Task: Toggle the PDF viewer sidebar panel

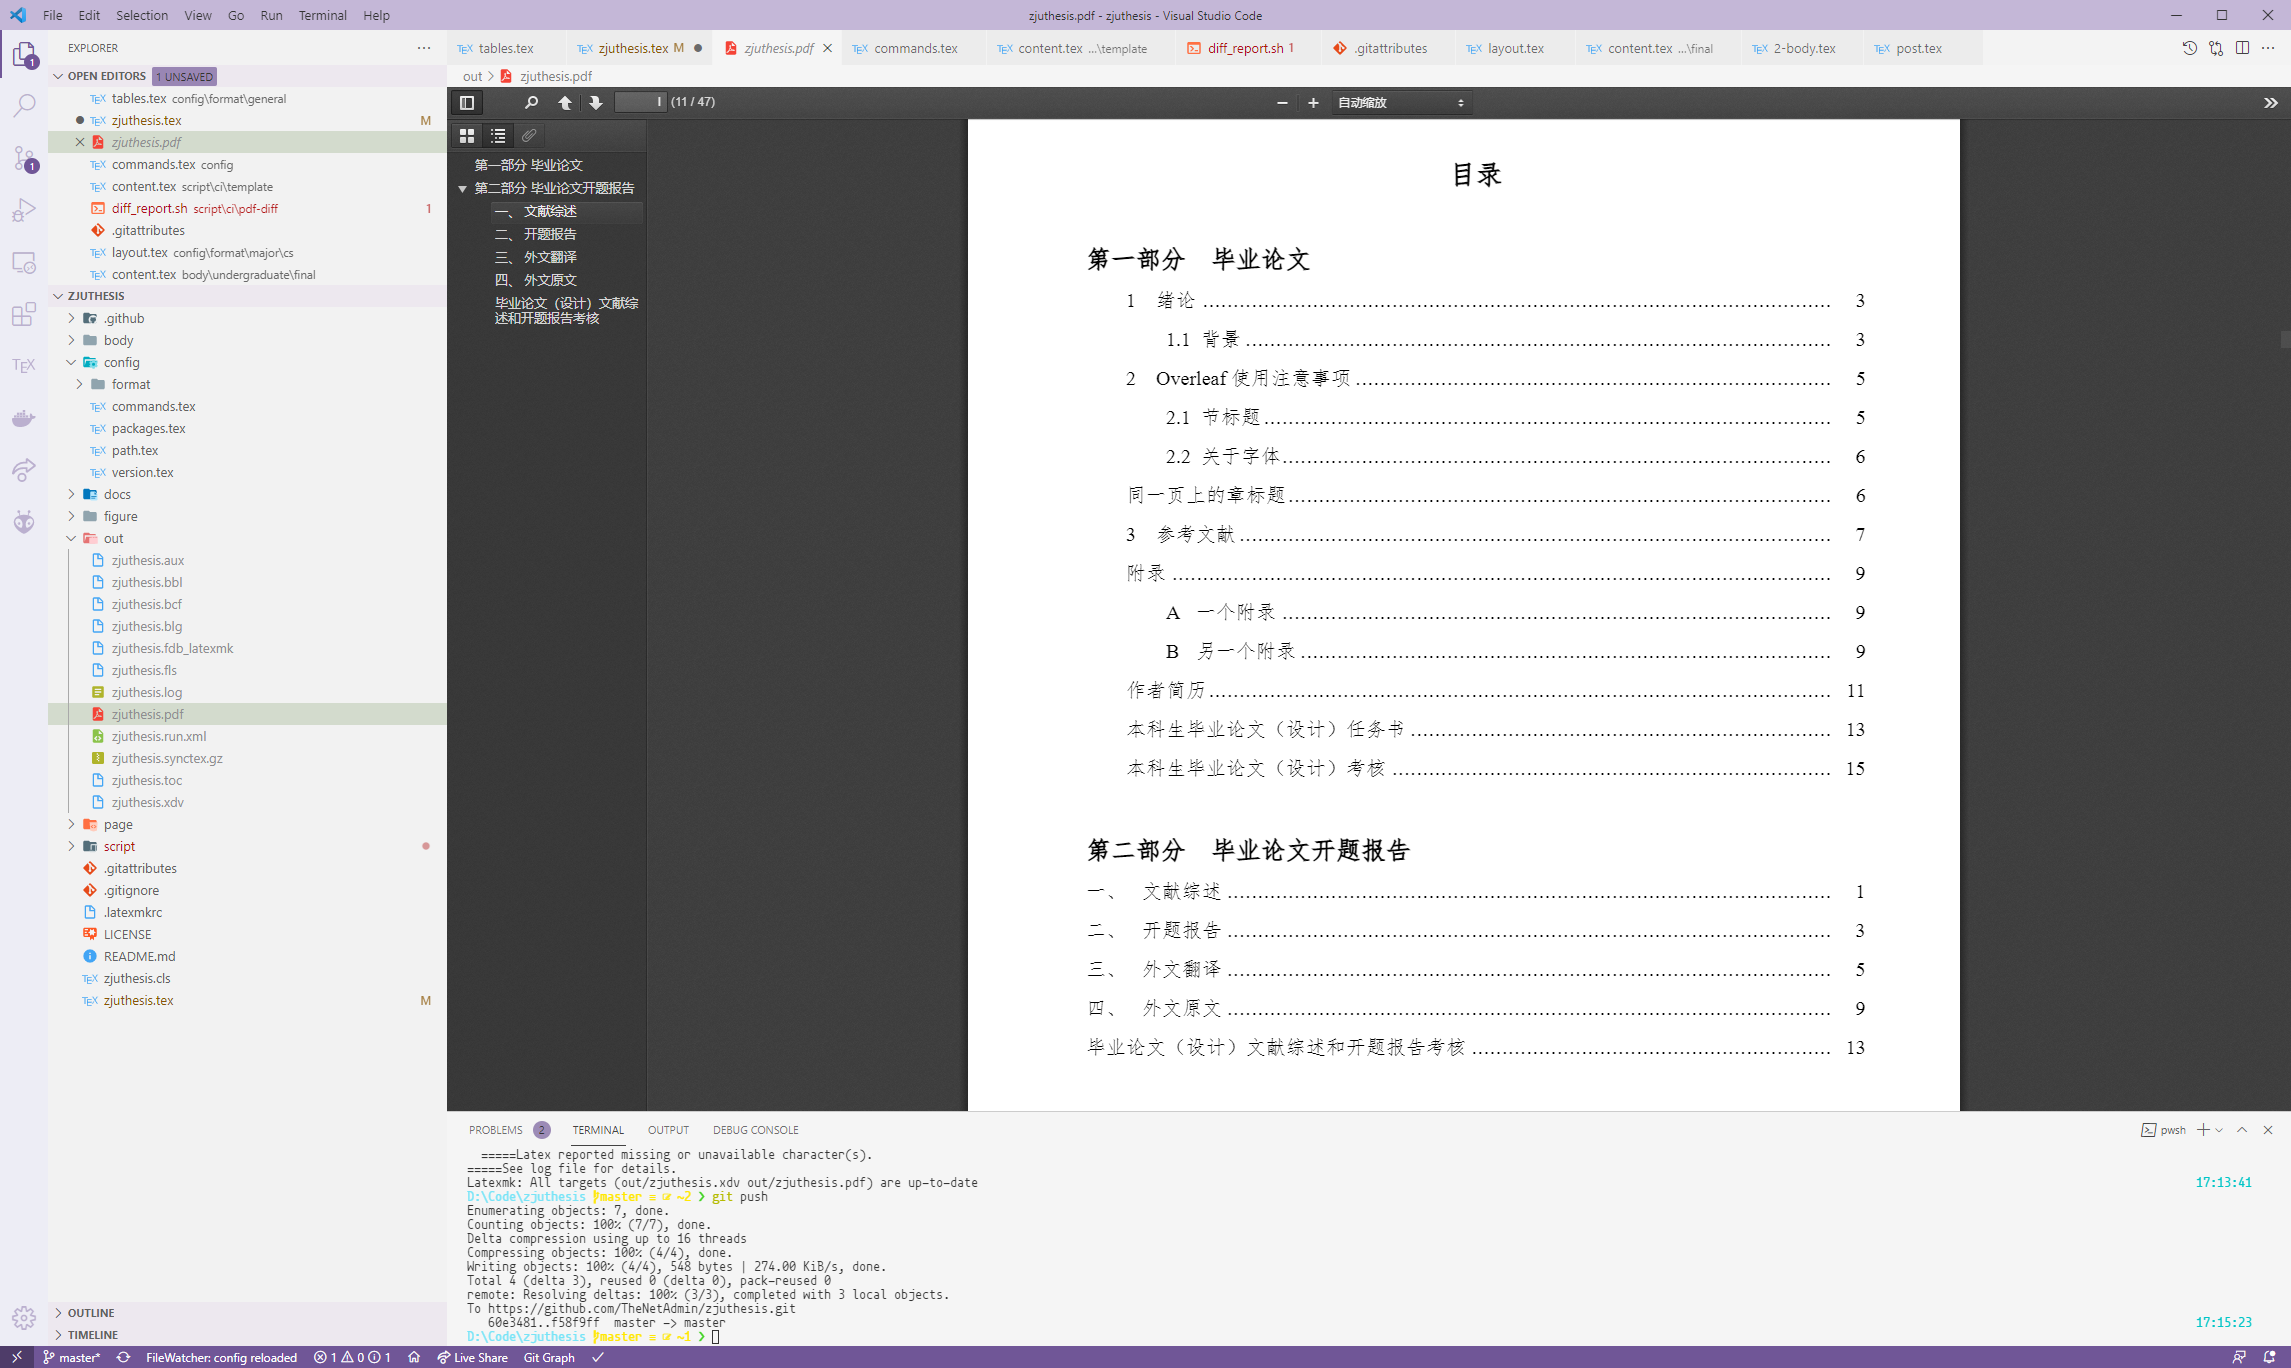Action: pos(465,101)
